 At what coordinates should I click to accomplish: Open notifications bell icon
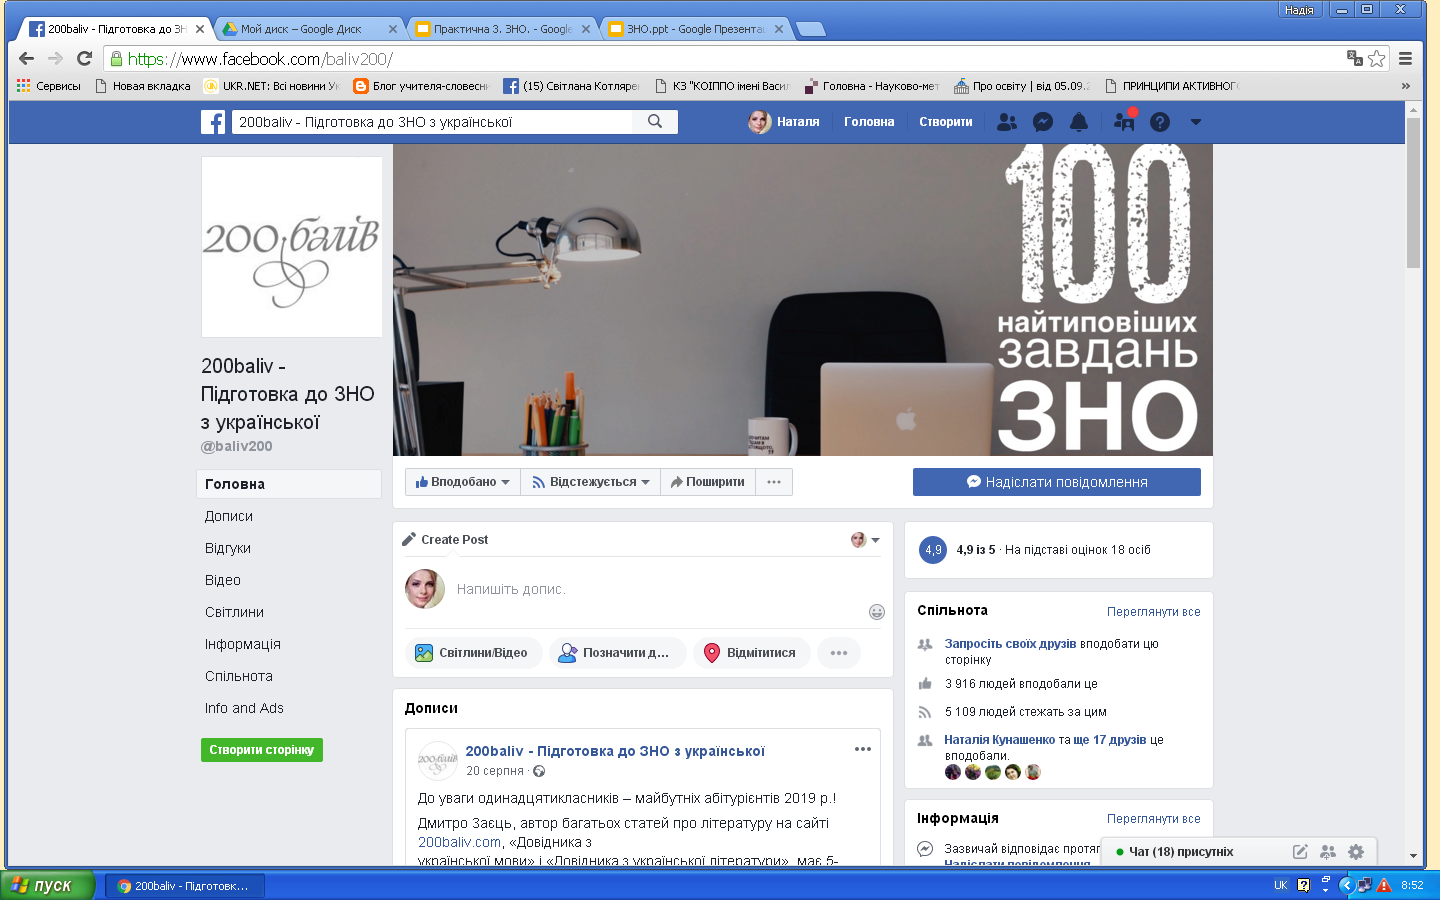click(1079, 122)
